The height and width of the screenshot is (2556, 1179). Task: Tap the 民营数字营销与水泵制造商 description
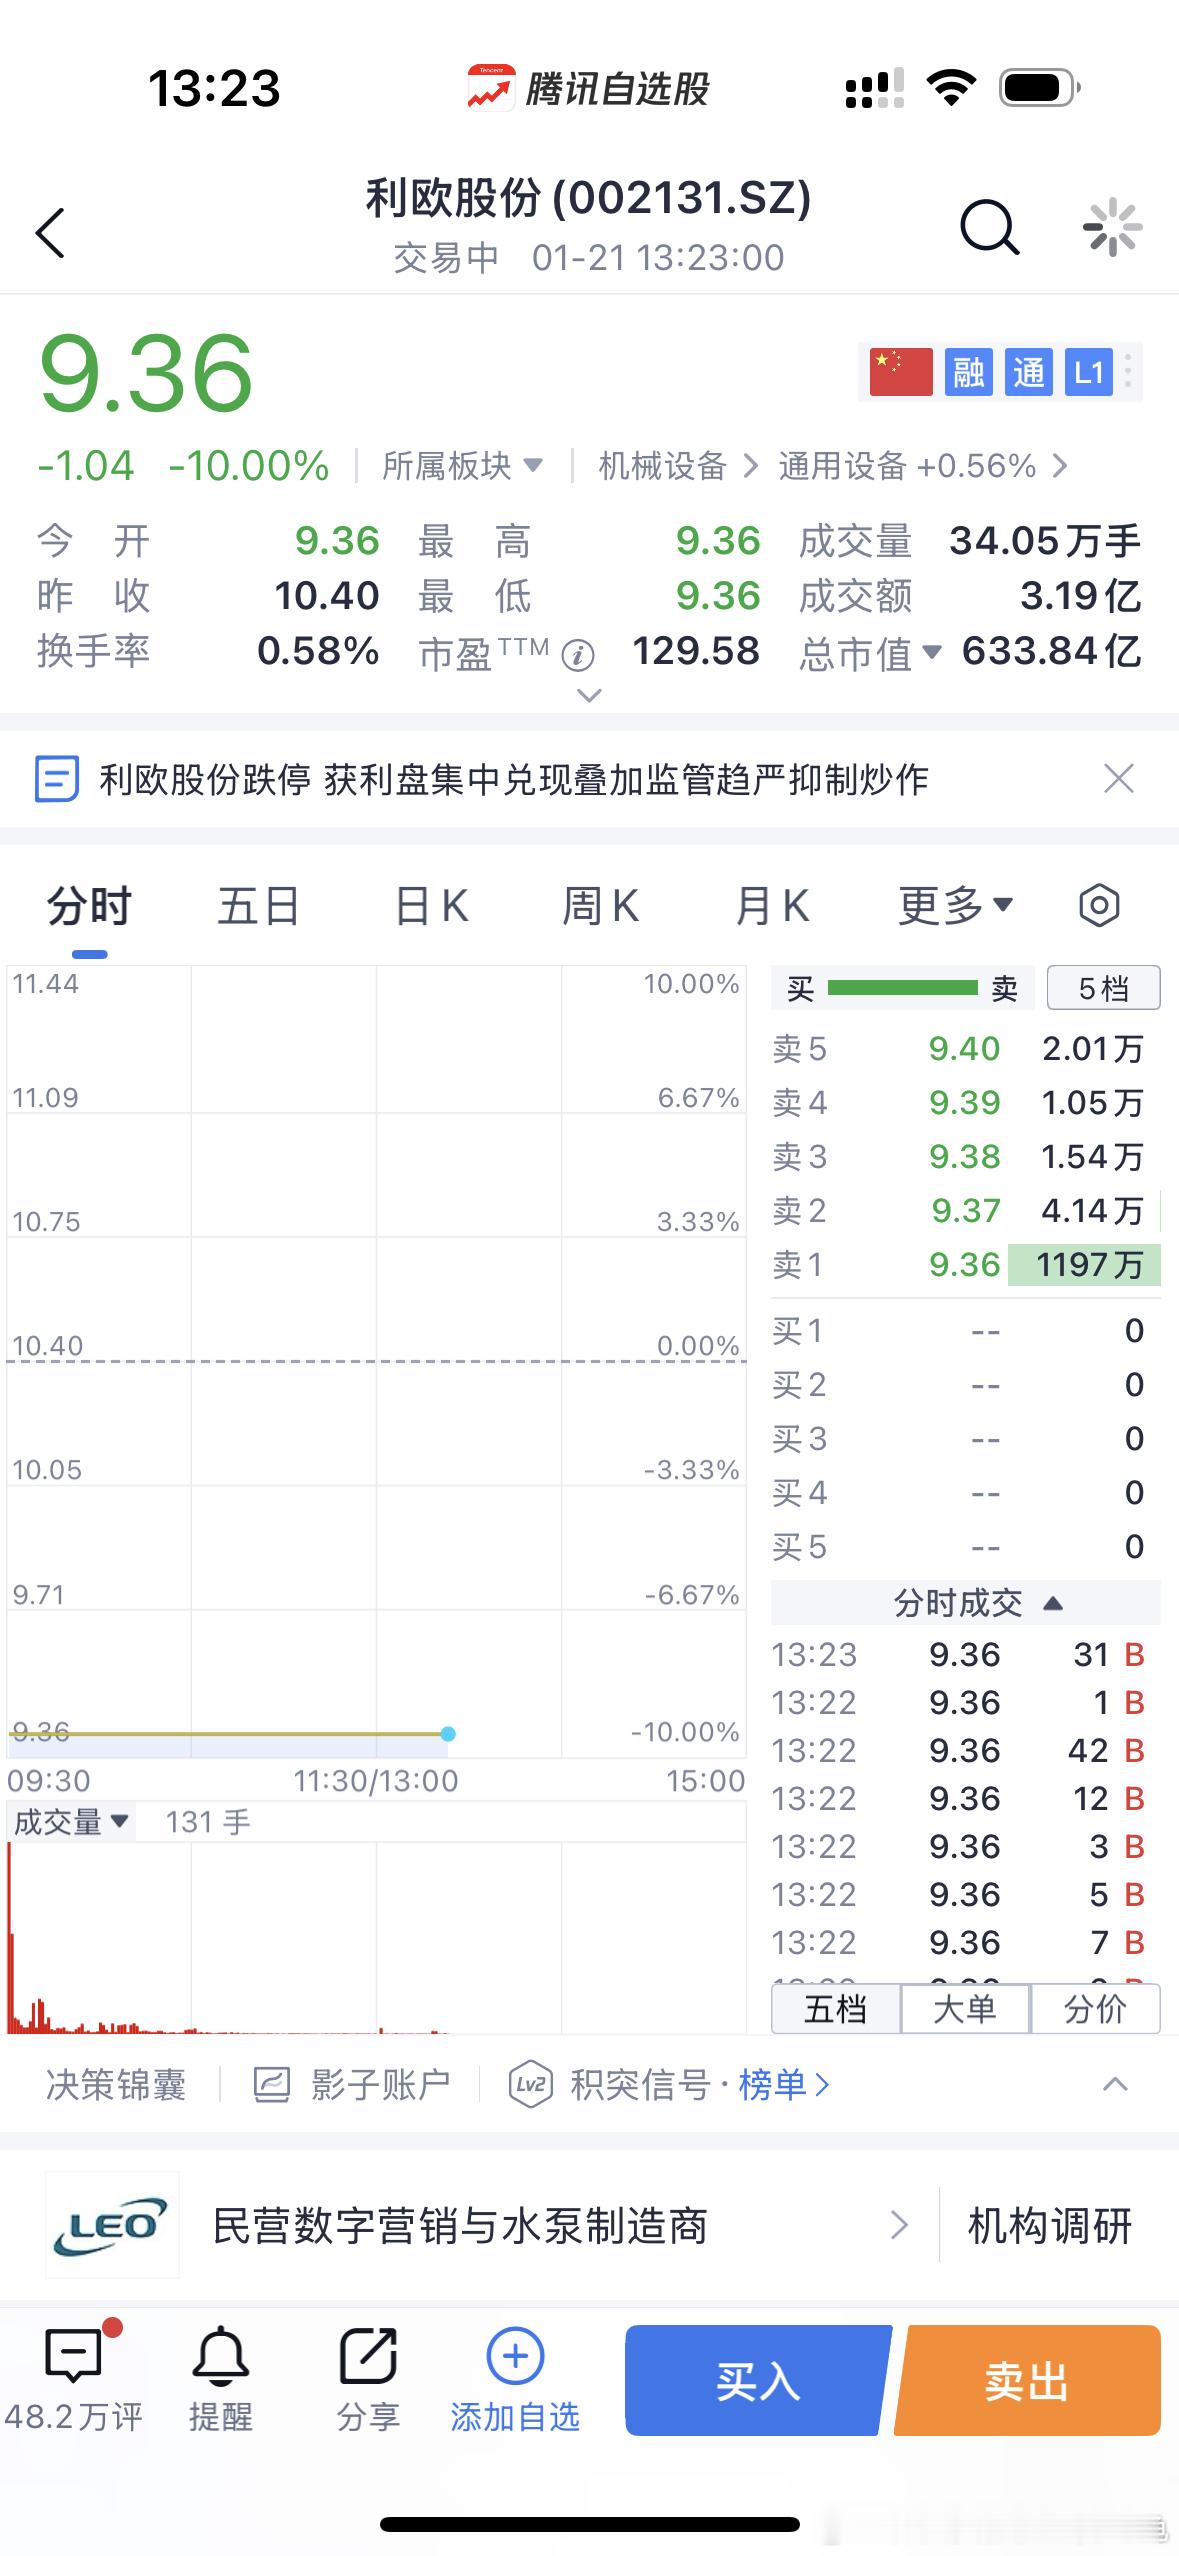[460, 2226]
